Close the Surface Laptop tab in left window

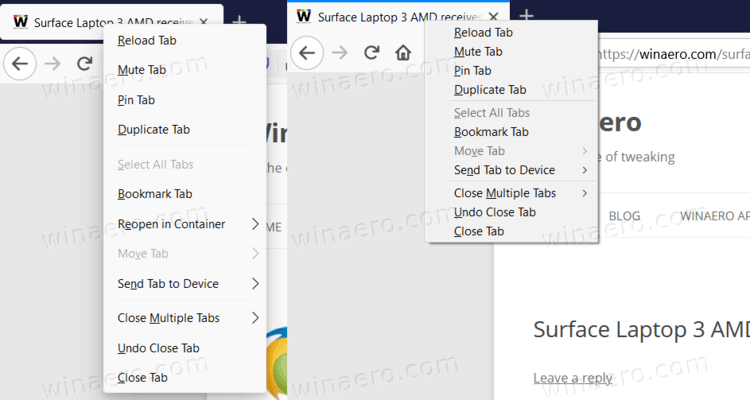(x=204, y=22)
